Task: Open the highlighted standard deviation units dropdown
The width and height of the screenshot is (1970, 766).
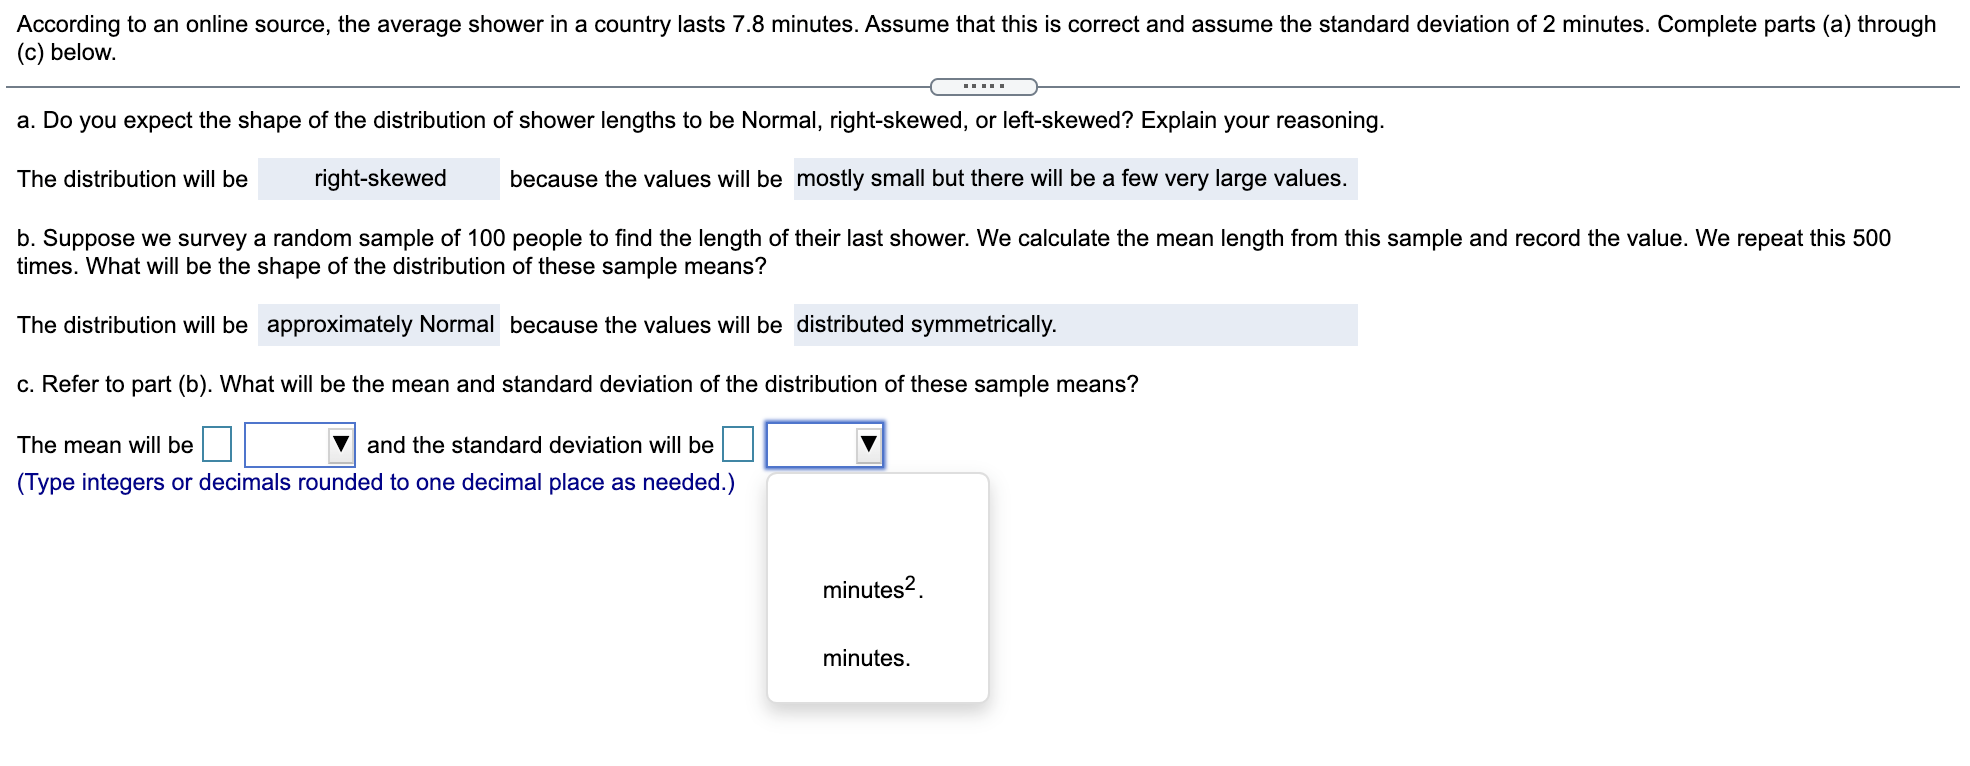Action: click(823, 445)
